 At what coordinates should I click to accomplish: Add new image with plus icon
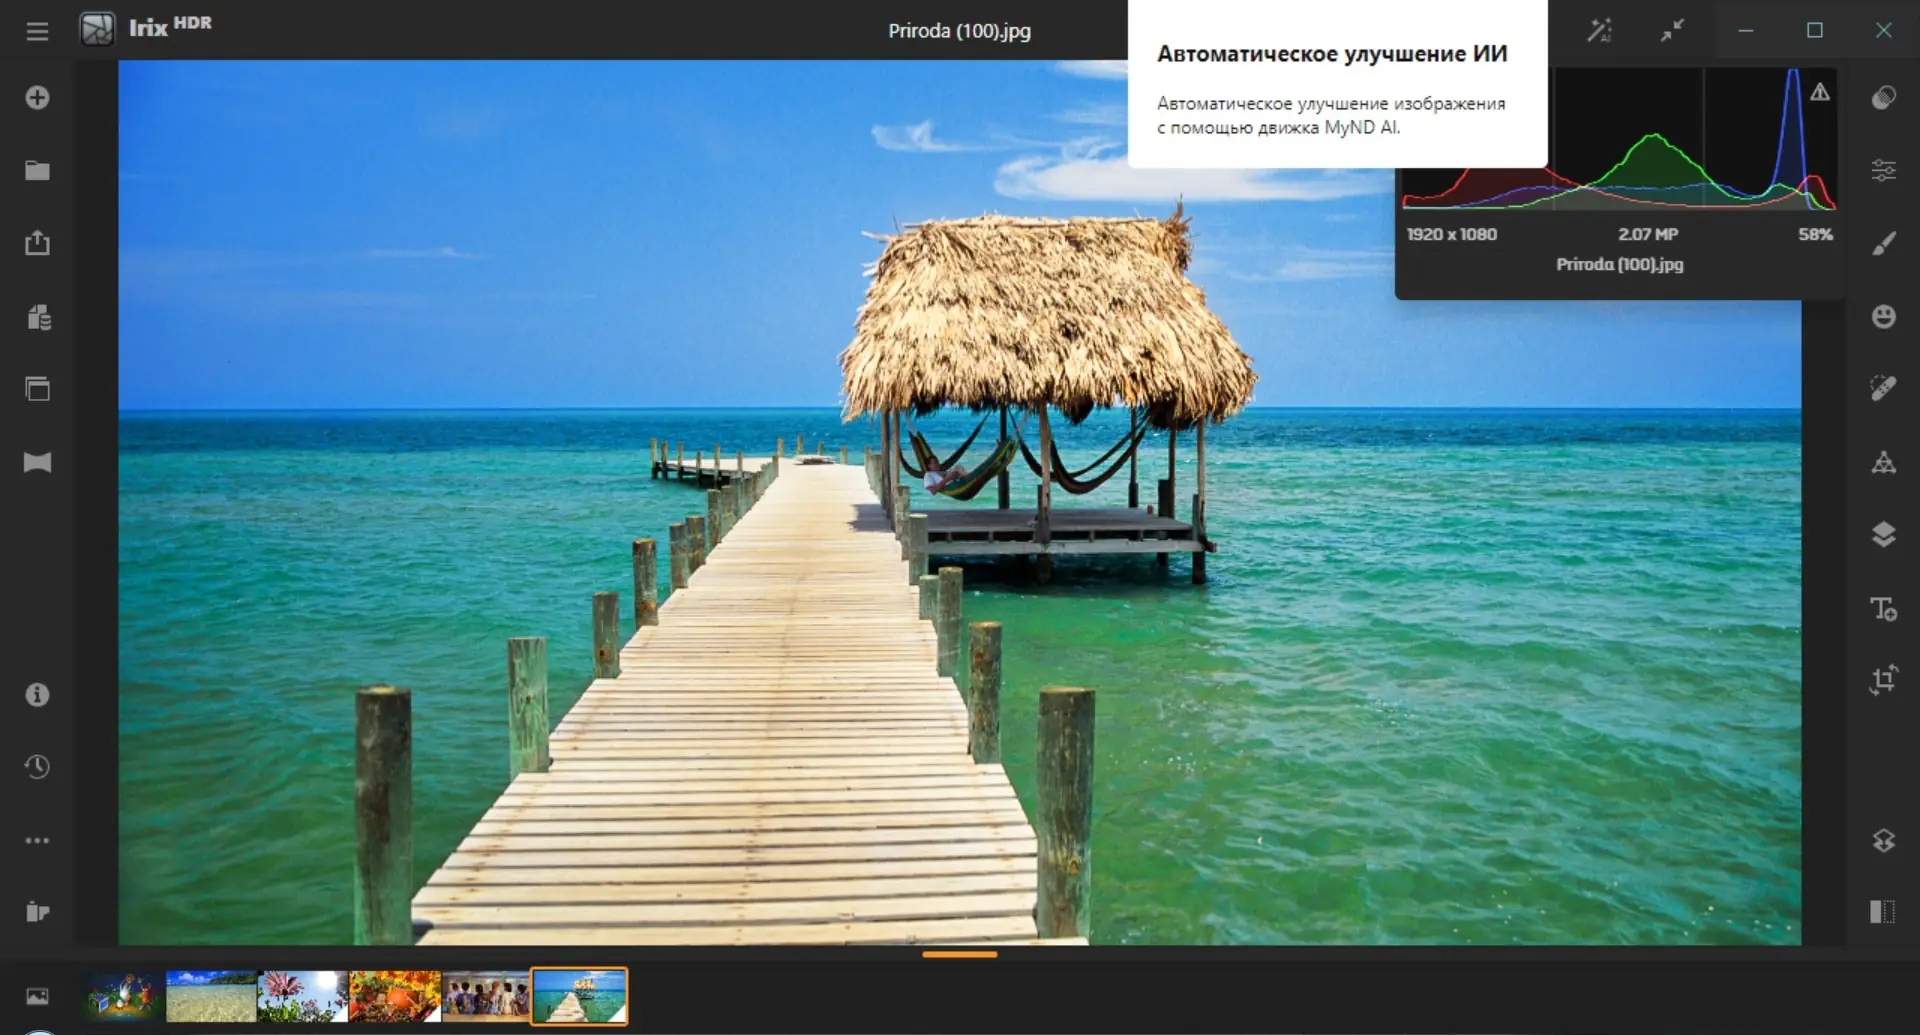pos(37,98)
